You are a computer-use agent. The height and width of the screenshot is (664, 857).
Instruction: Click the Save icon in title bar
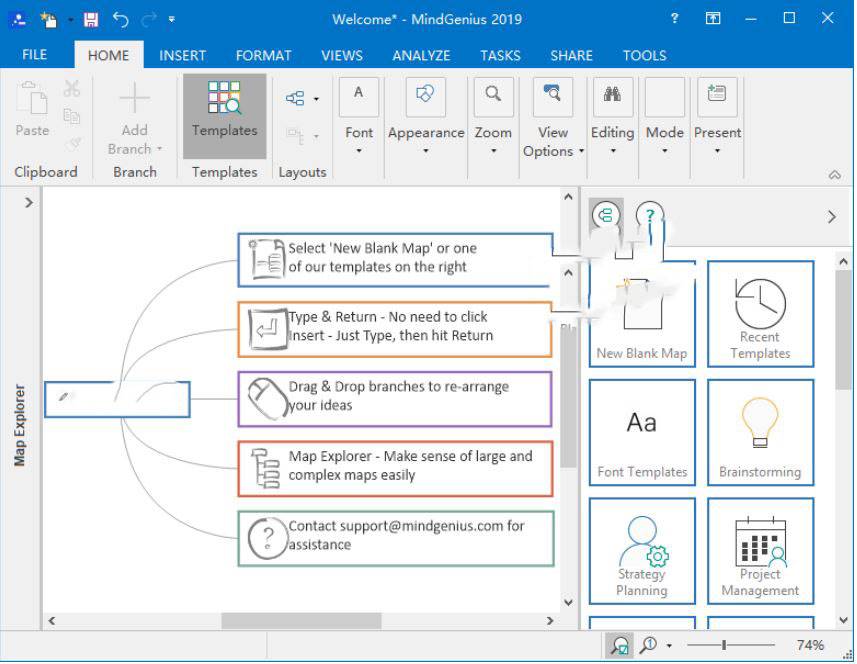[x=91, y=20]
